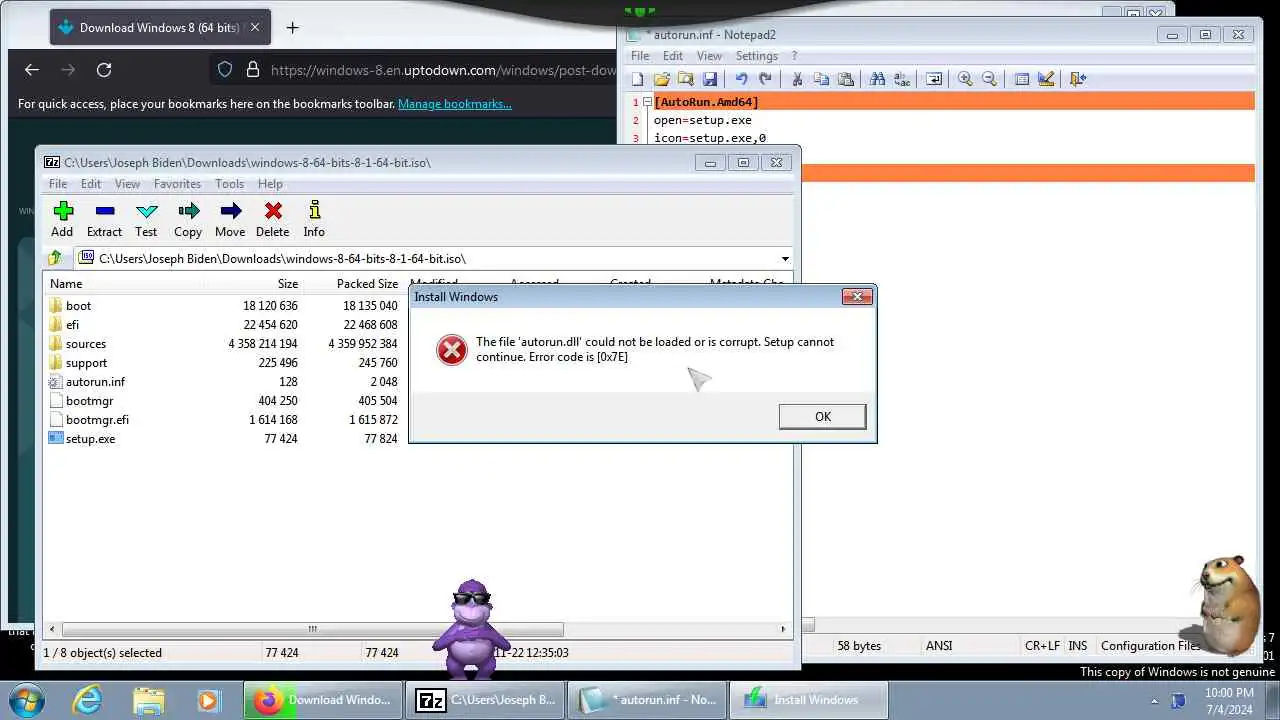The image size is (1280, 720).
Task: Select setup.exe in 7-Zip file list
Action: point(90,439)
